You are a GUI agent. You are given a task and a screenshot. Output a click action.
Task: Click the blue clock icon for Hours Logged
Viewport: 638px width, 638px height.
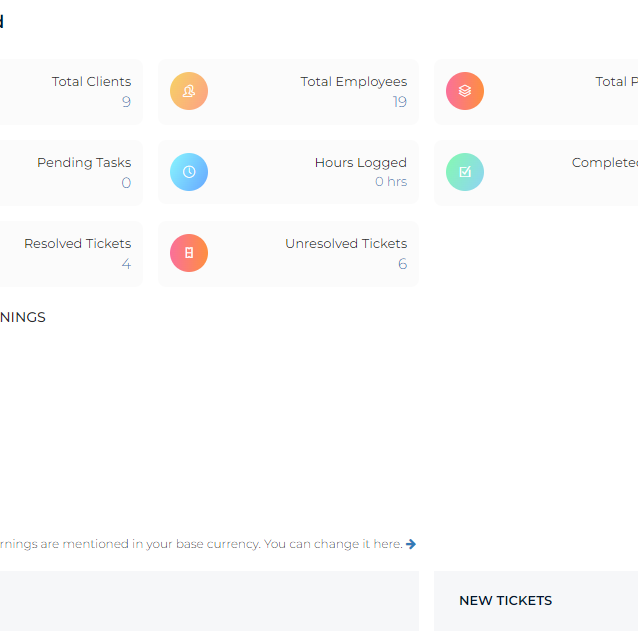pos(189,172)
